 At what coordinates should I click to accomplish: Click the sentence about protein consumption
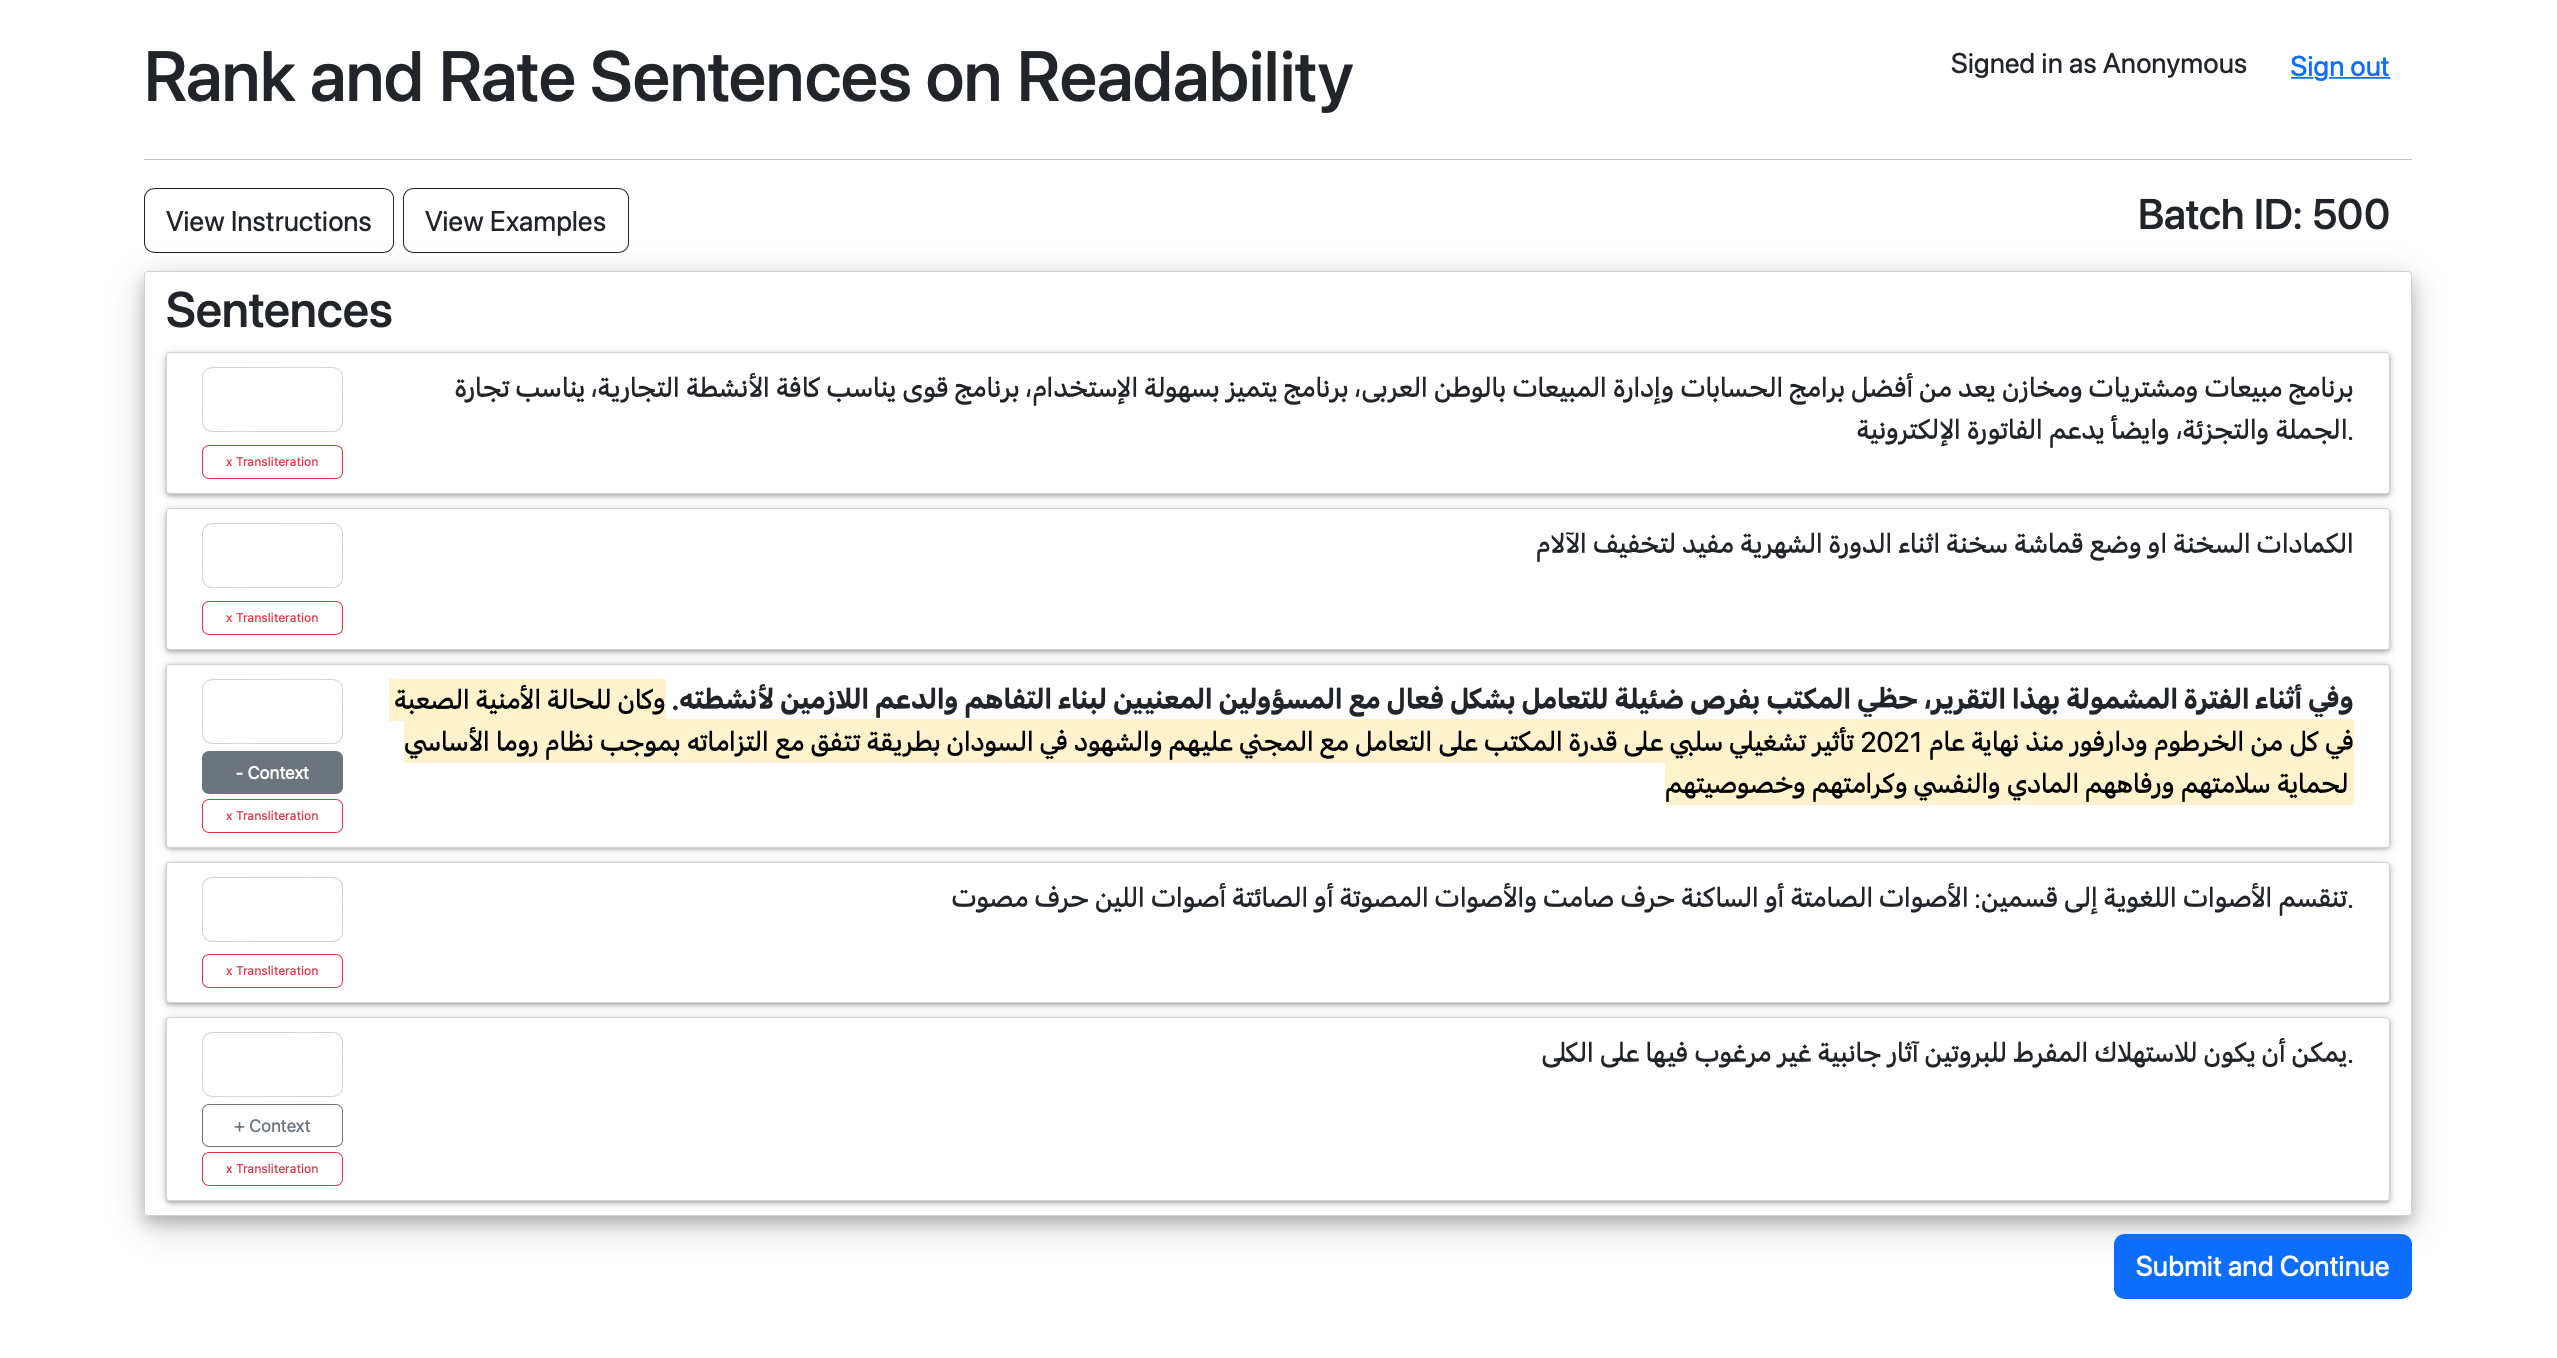(x=1945, y=1054)
